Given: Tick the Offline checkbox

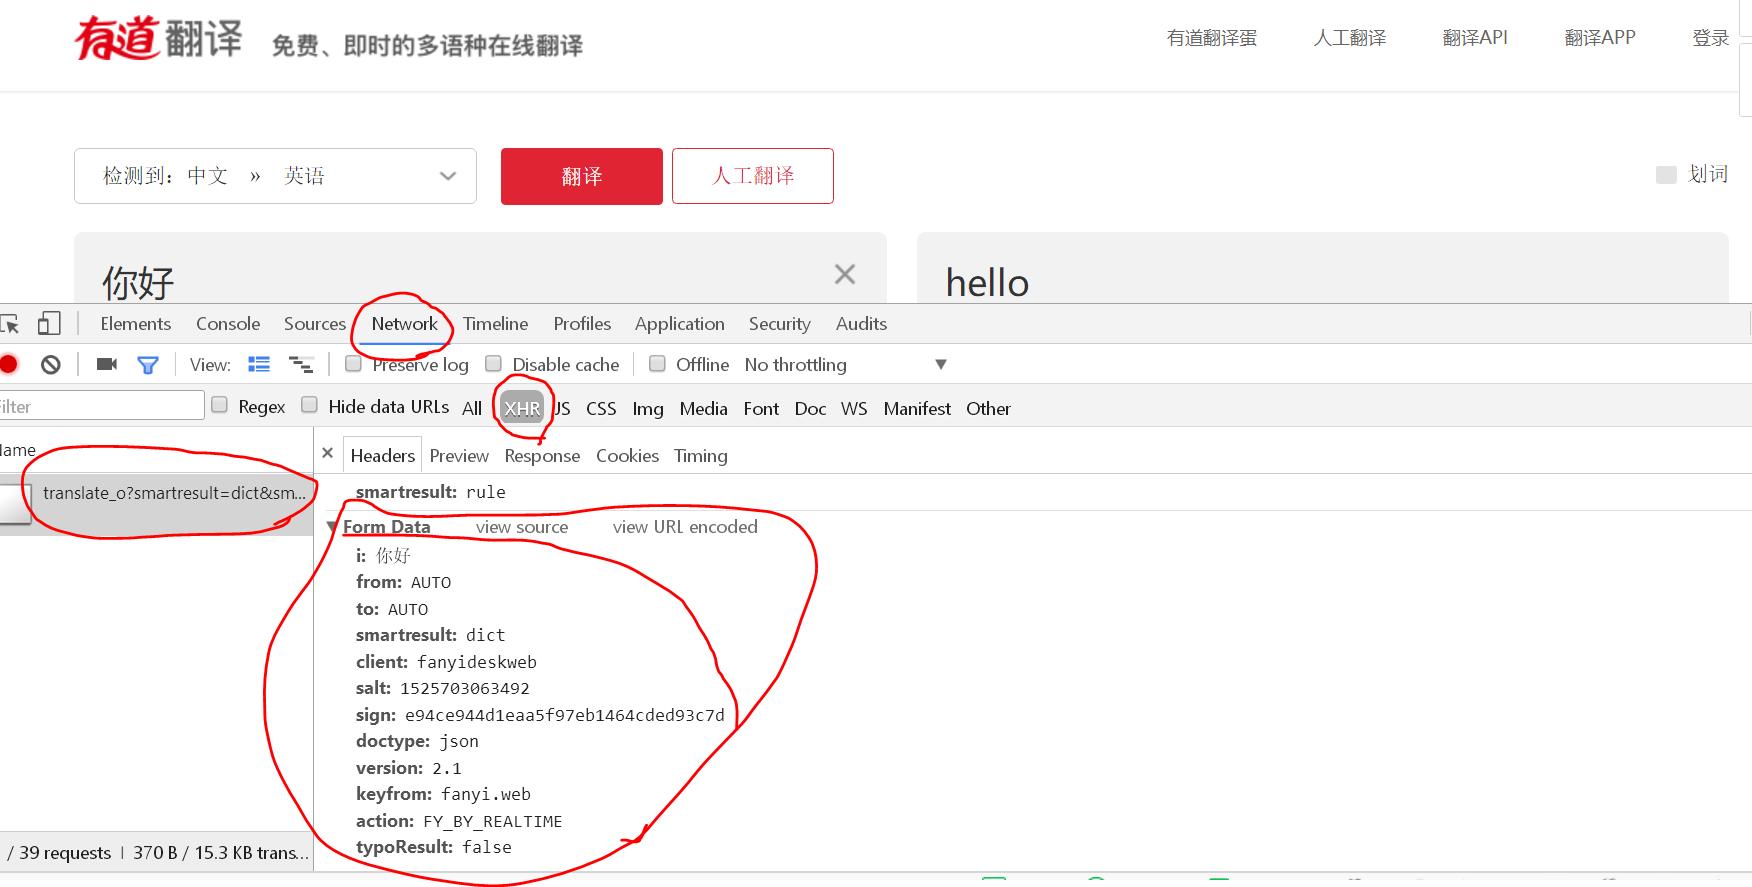Looking at the screenshot, I should click(x=657, y=364).
